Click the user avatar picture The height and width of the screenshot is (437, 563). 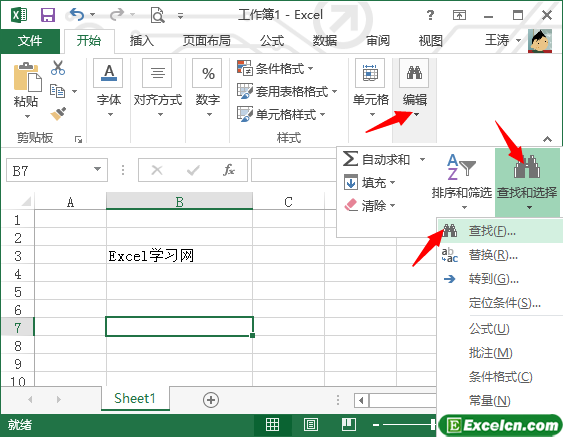(x=540, y=41)
